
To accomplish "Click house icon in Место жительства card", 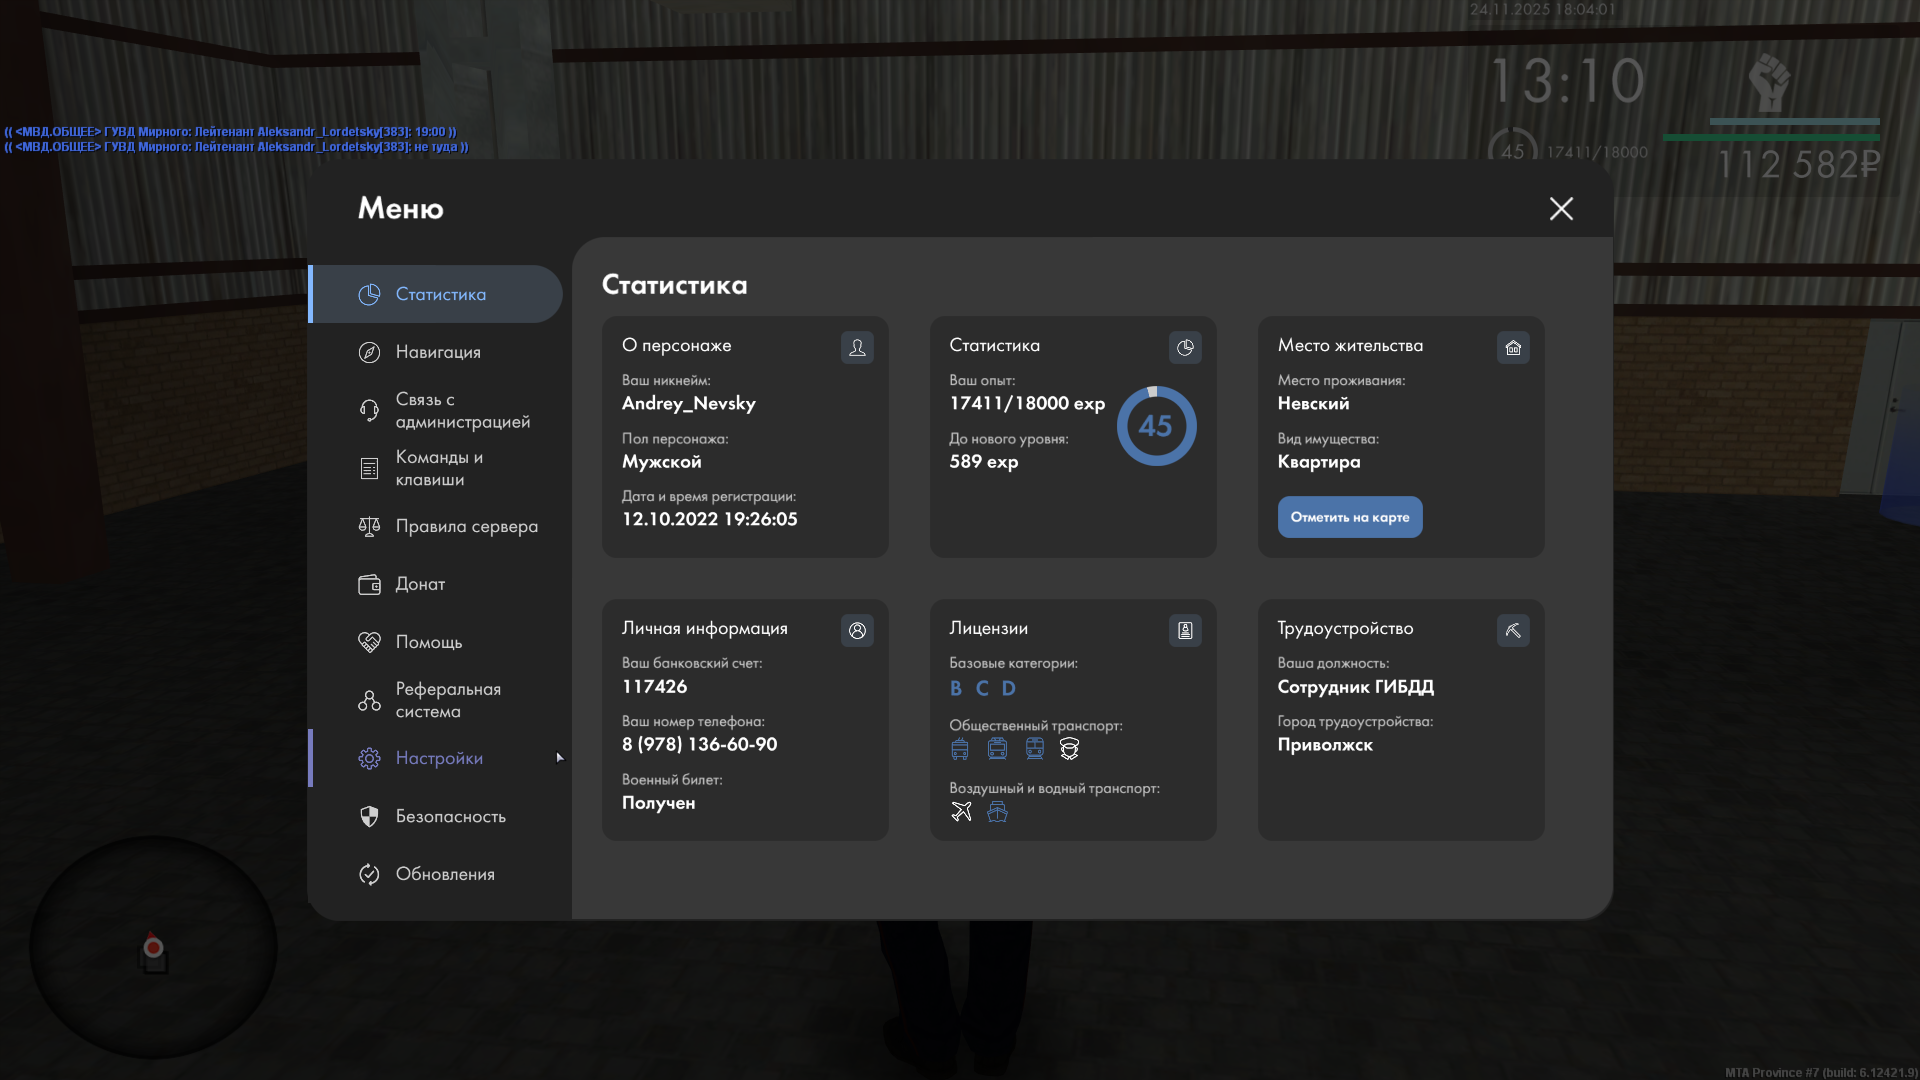I will coord(1513,347).
